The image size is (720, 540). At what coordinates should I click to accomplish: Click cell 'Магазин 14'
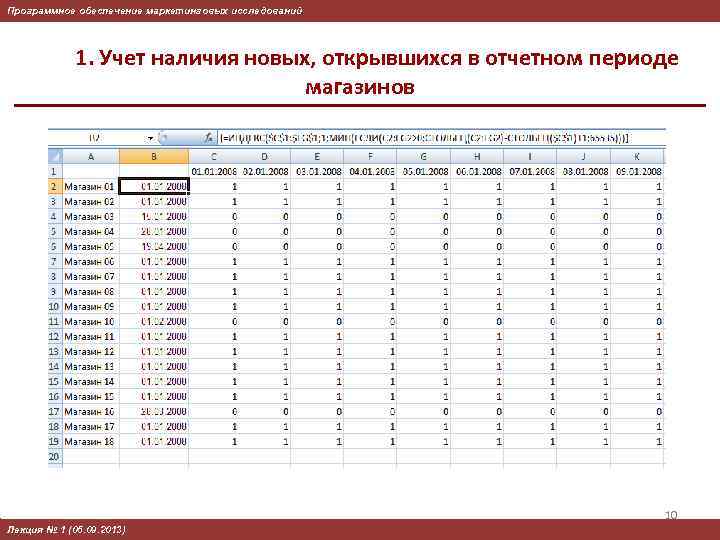pyautogui.click(x=90, y=382)
